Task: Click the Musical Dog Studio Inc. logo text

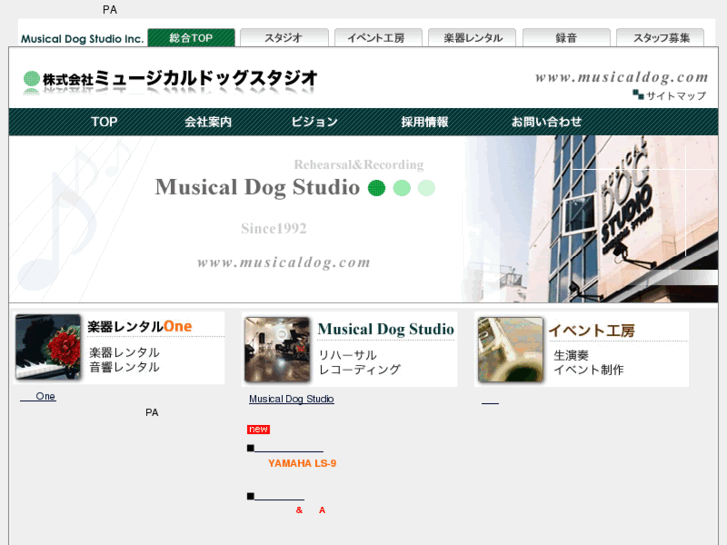Action: 82,39
